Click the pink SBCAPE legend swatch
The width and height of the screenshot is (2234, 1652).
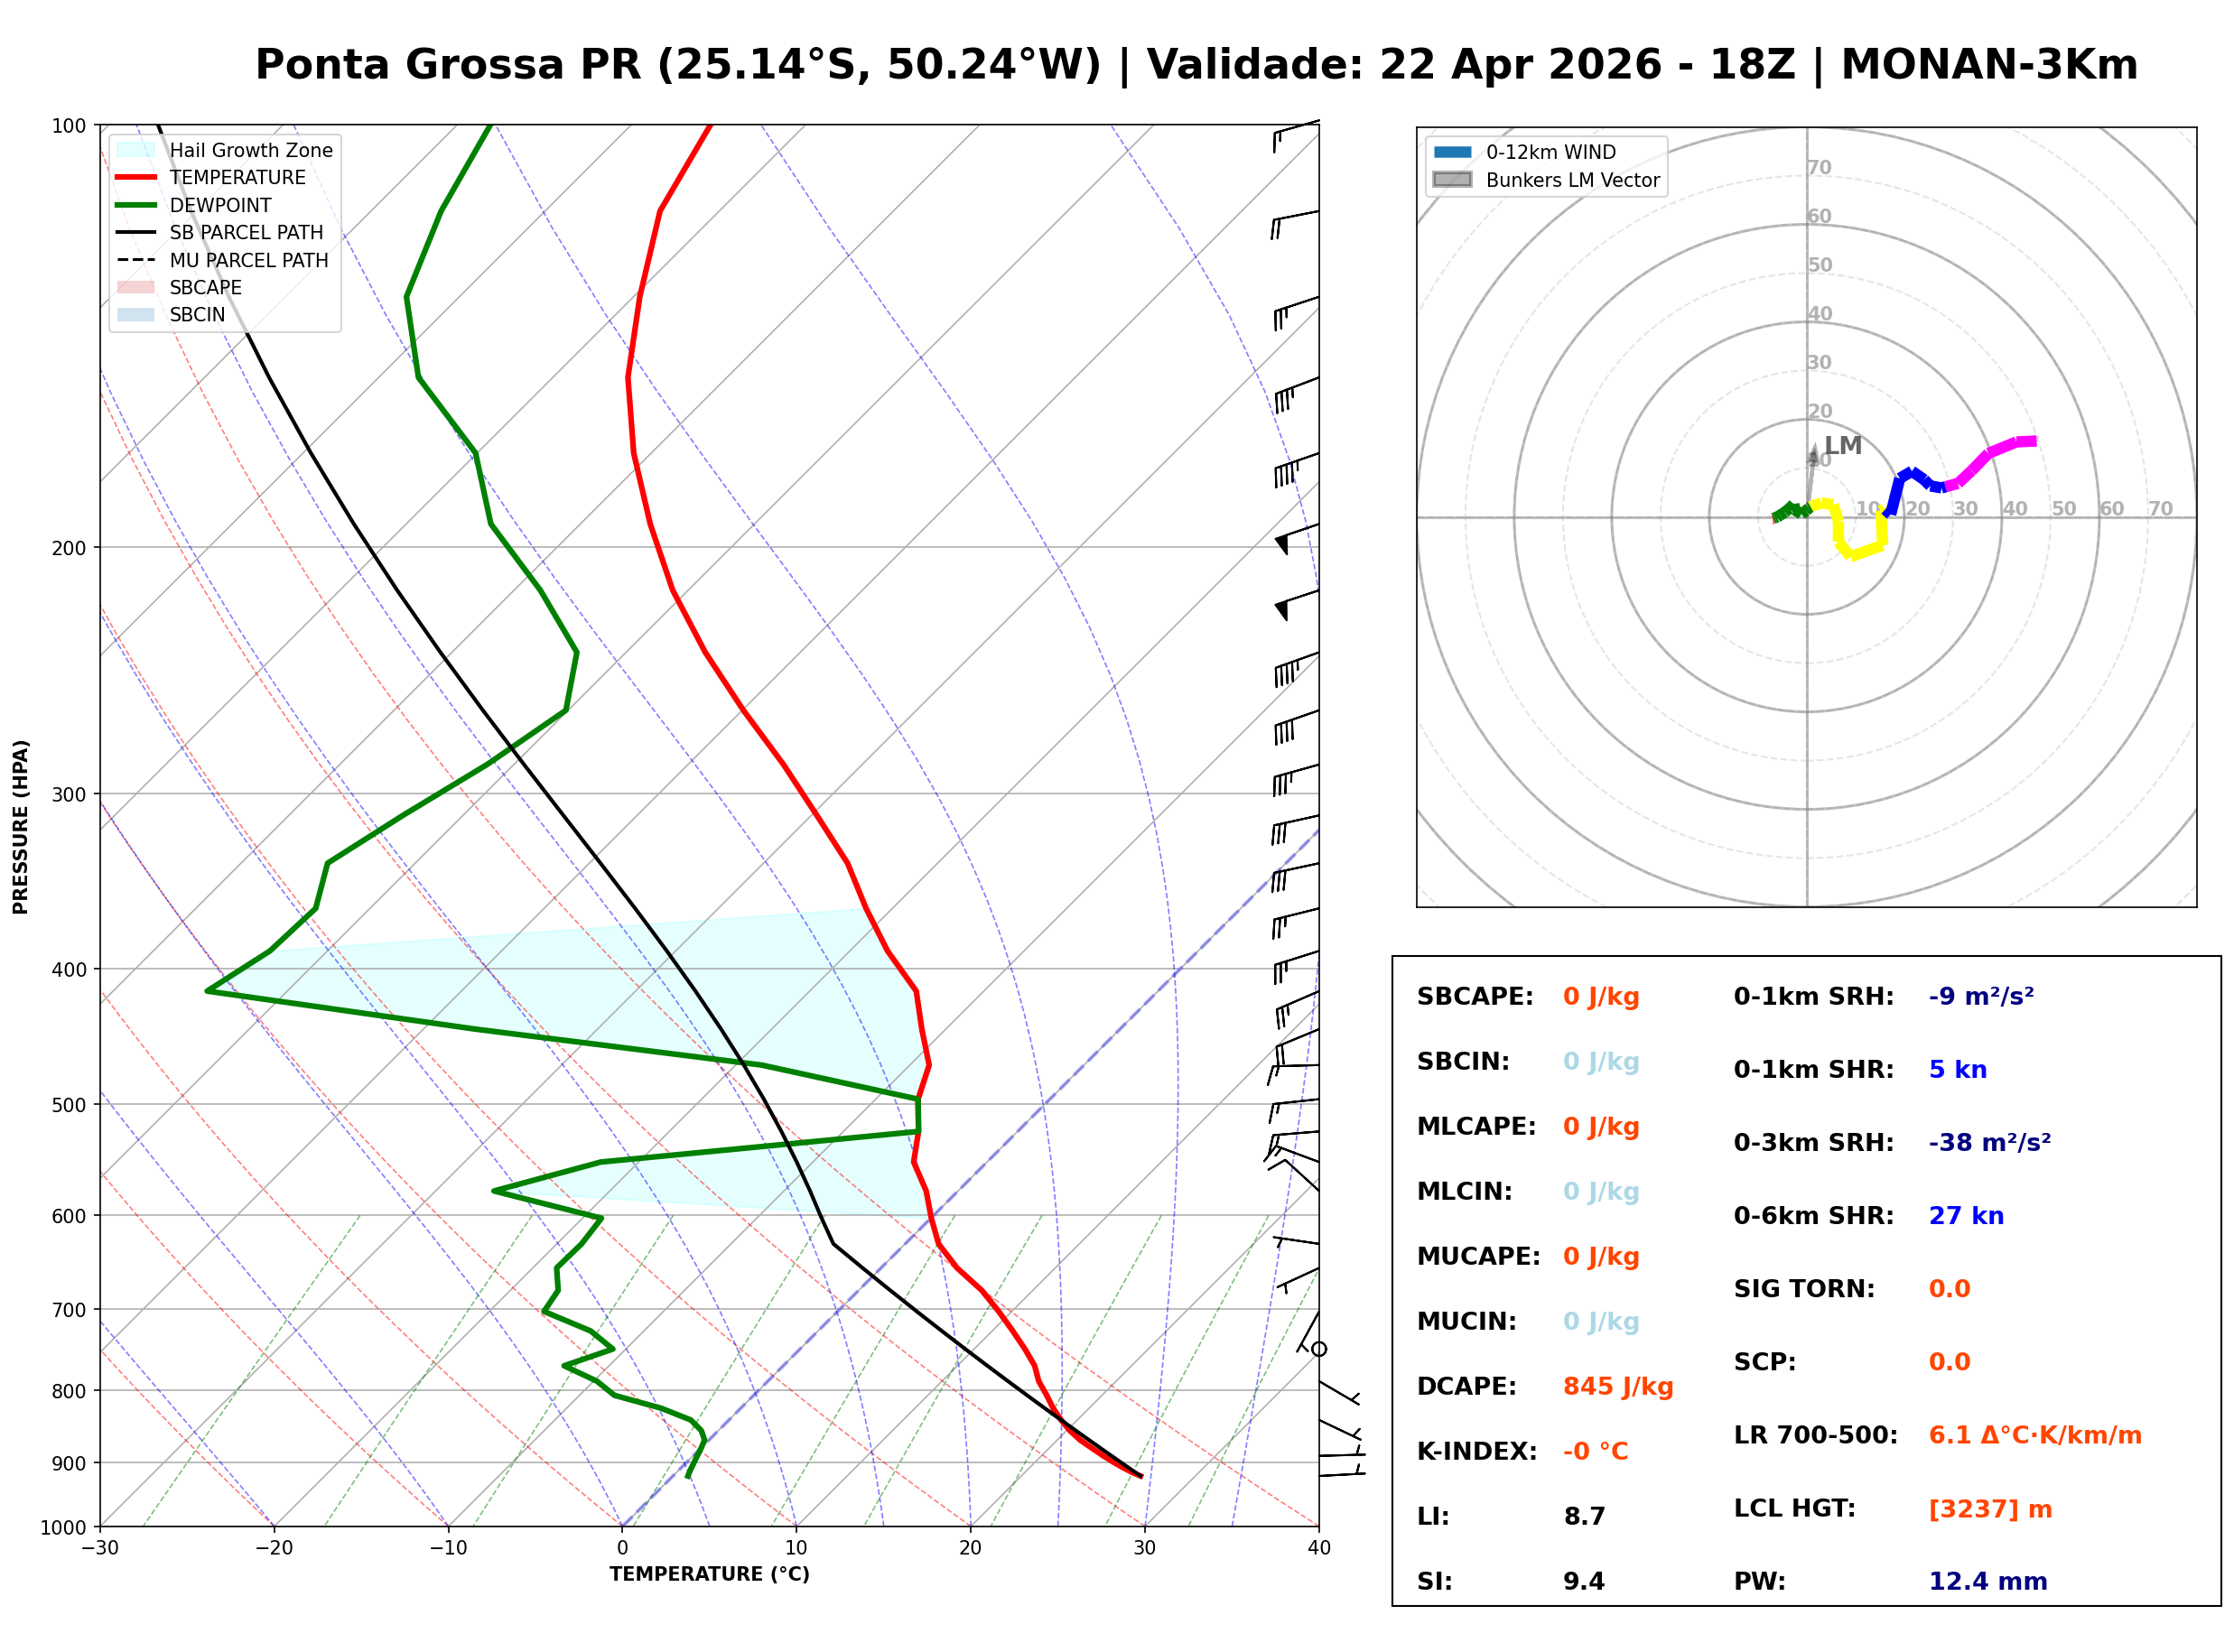pos(136,287)
